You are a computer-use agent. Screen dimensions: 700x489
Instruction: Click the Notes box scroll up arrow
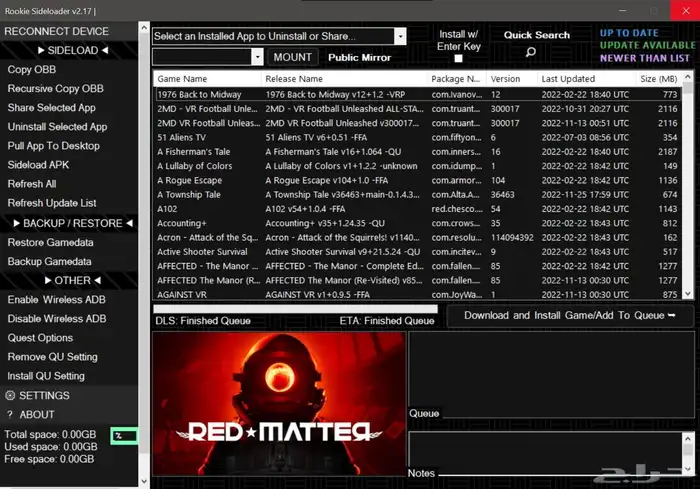(x=688, y=439)
